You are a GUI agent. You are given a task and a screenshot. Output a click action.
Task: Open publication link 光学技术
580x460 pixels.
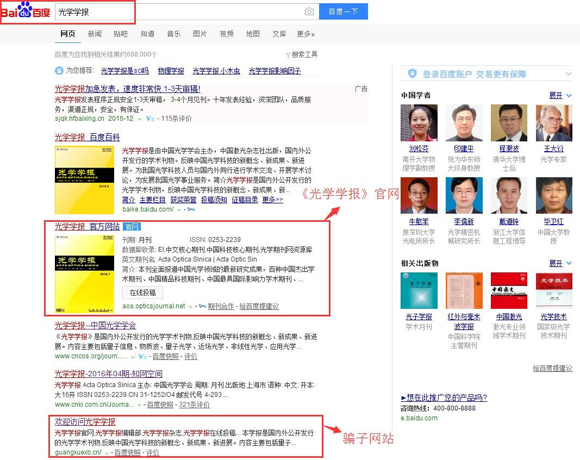[x=554, y=317]
